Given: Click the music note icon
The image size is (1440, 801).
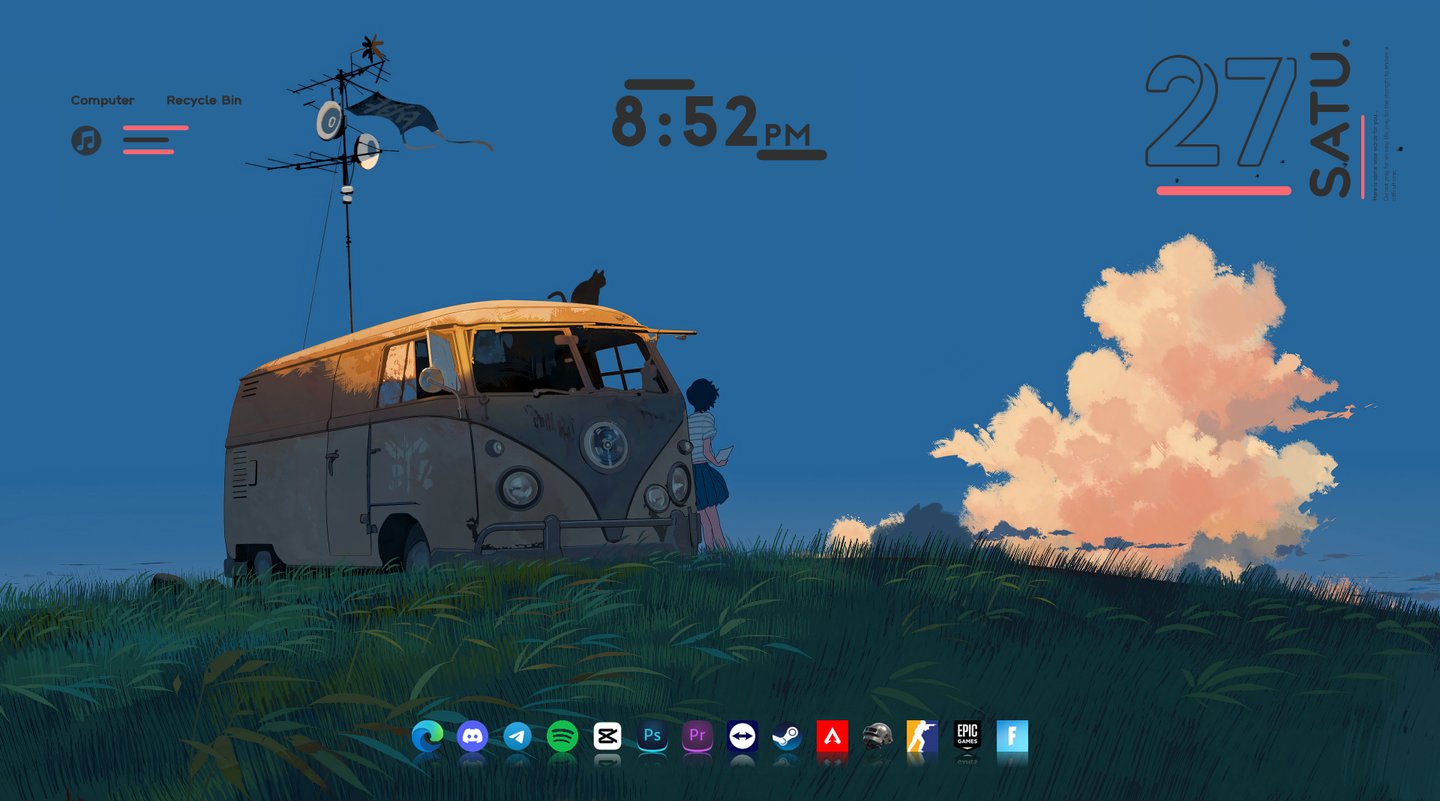Looking at the screenshot, I should point(86,140).
